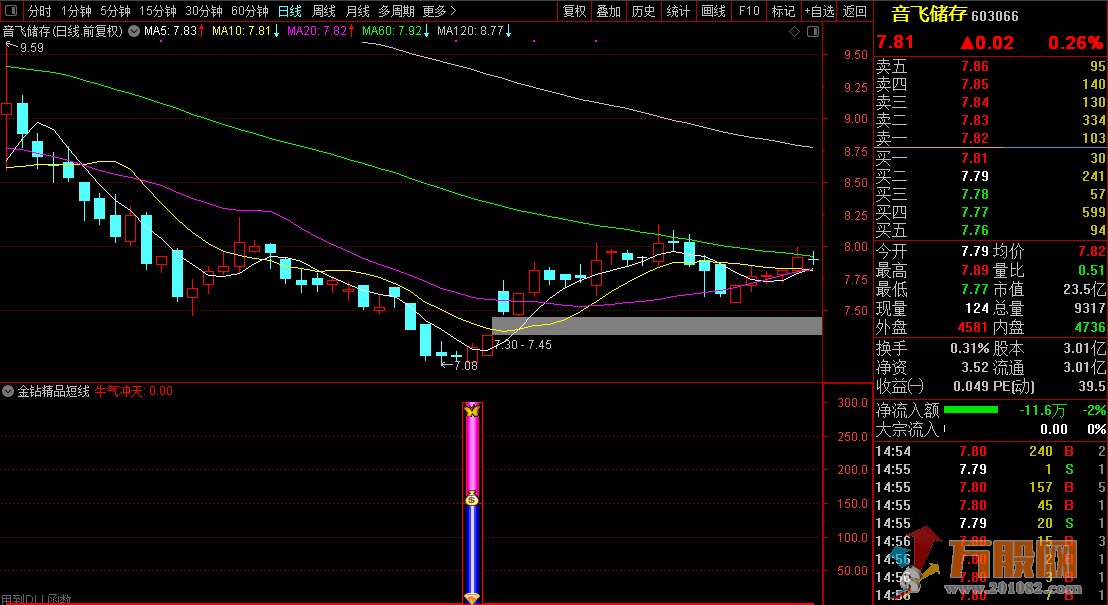Click the 14:54 7.80 240 trade row
This screenshot has height=605, width=1108.
click(x=991, y=451)
